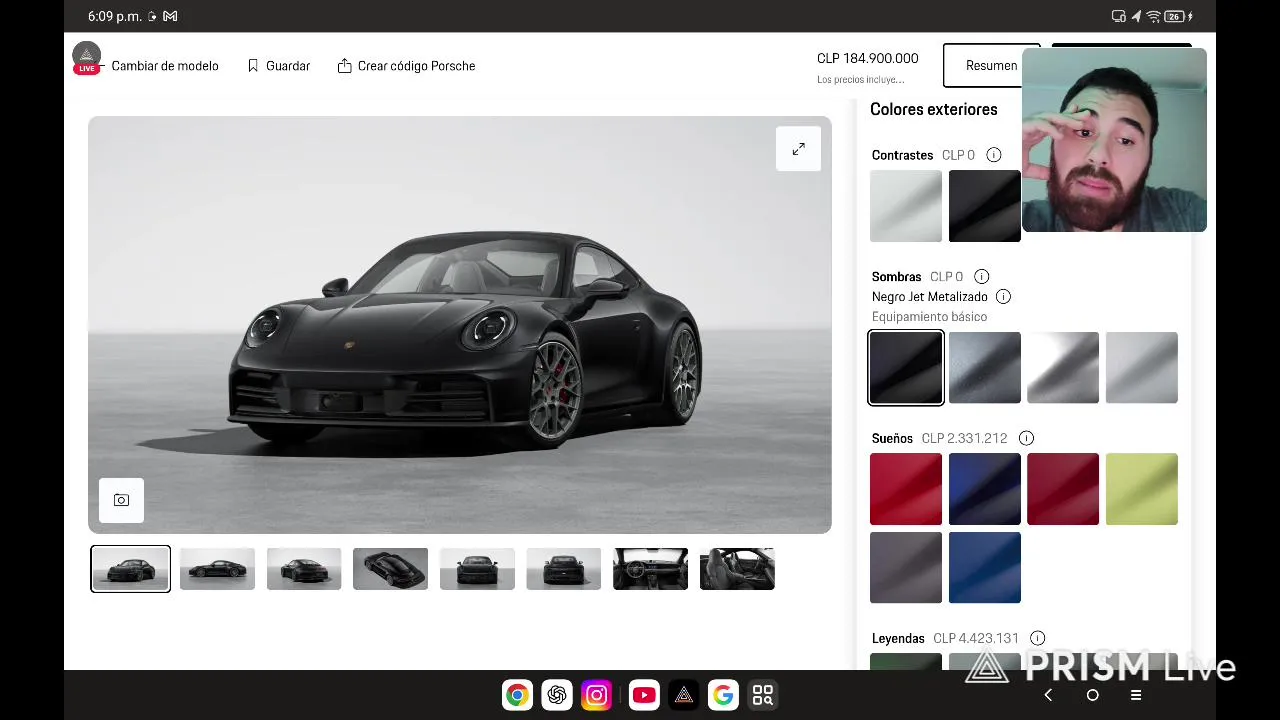This screenshot has height=720, width=1280.
Task: Open fullscreen view of the car image
Action: tap(798, 149)
